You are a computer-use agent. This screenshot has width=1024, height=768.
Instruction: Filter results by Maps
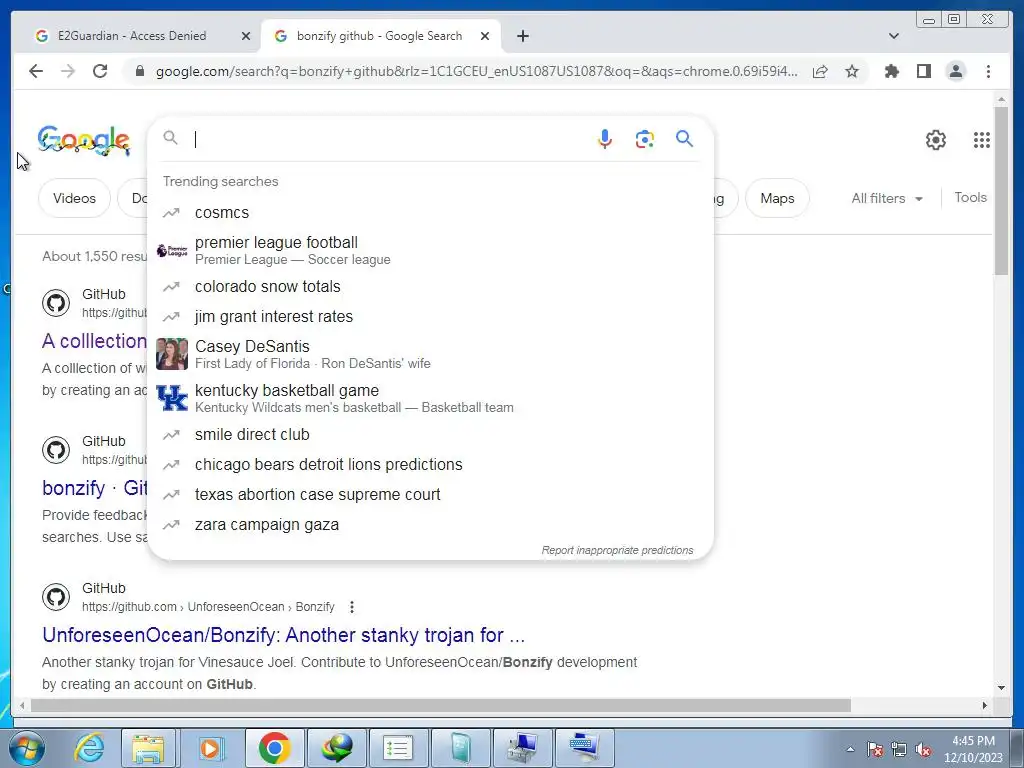click(777, 198)
